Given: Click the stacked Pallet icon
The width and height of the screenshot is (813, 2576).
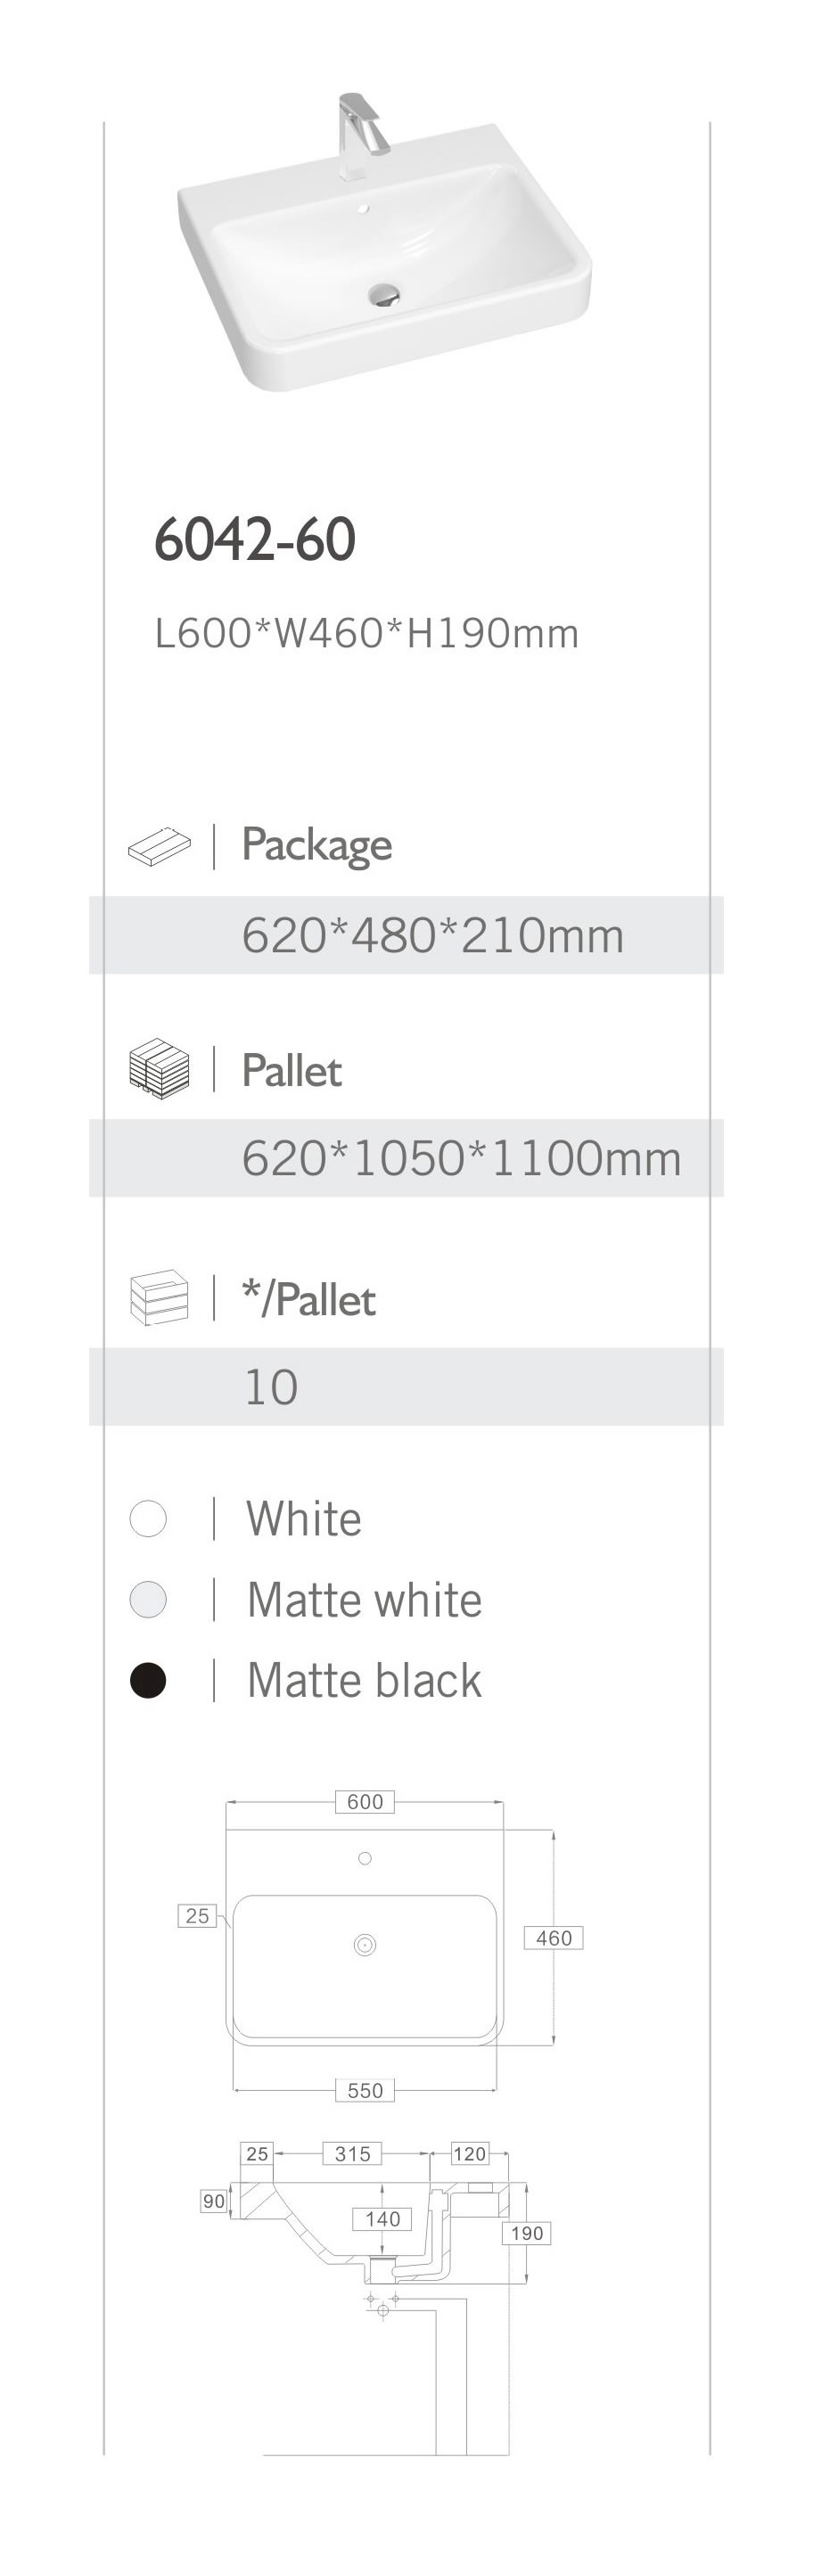Looking at the screenshot, I should (159, 1067).
